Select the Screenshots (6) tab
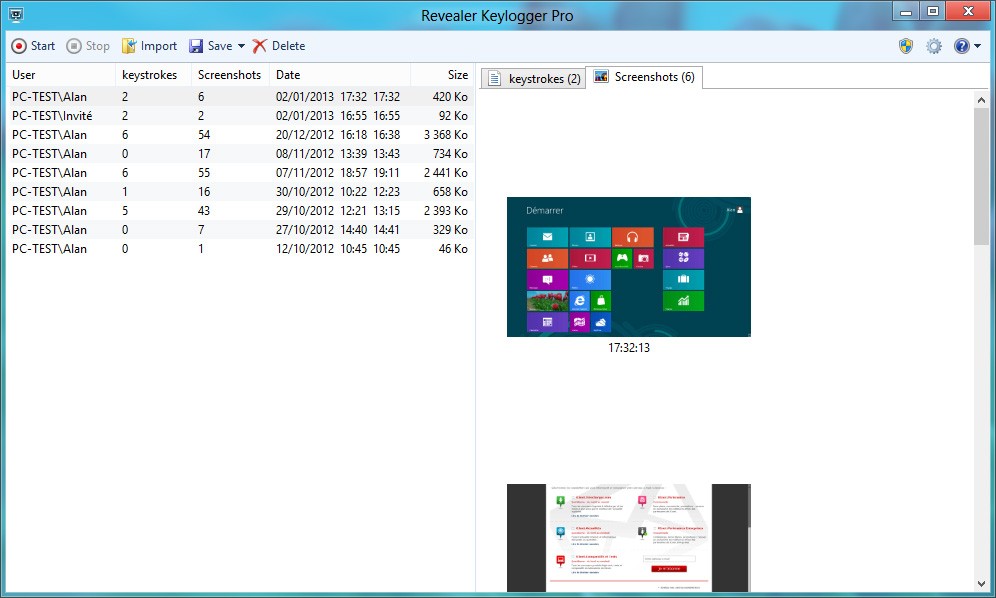Viewport: 996px width, 598px height. click(644, 77)
